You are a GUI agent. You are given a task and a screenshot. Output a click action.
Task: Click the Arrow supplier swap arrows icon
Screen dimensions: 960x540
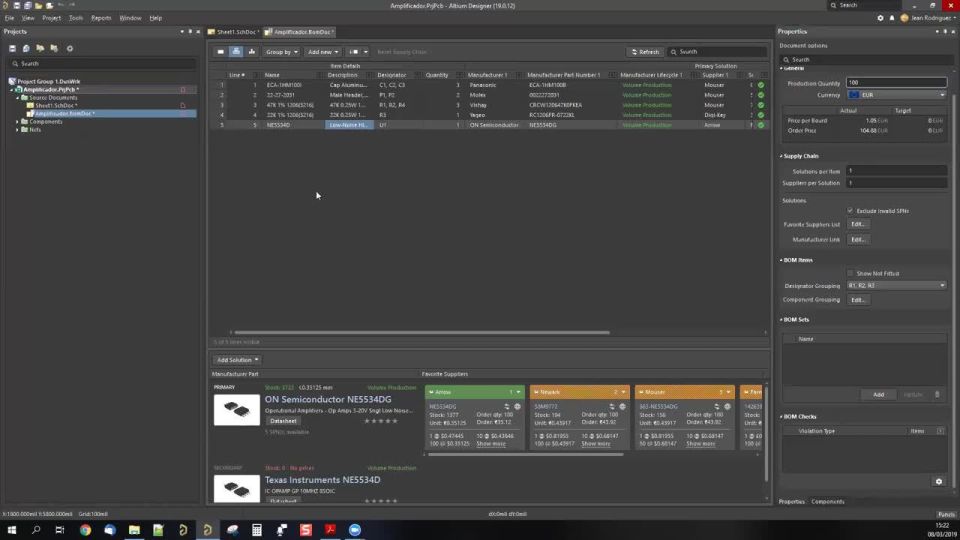click(x=507, y=407)
